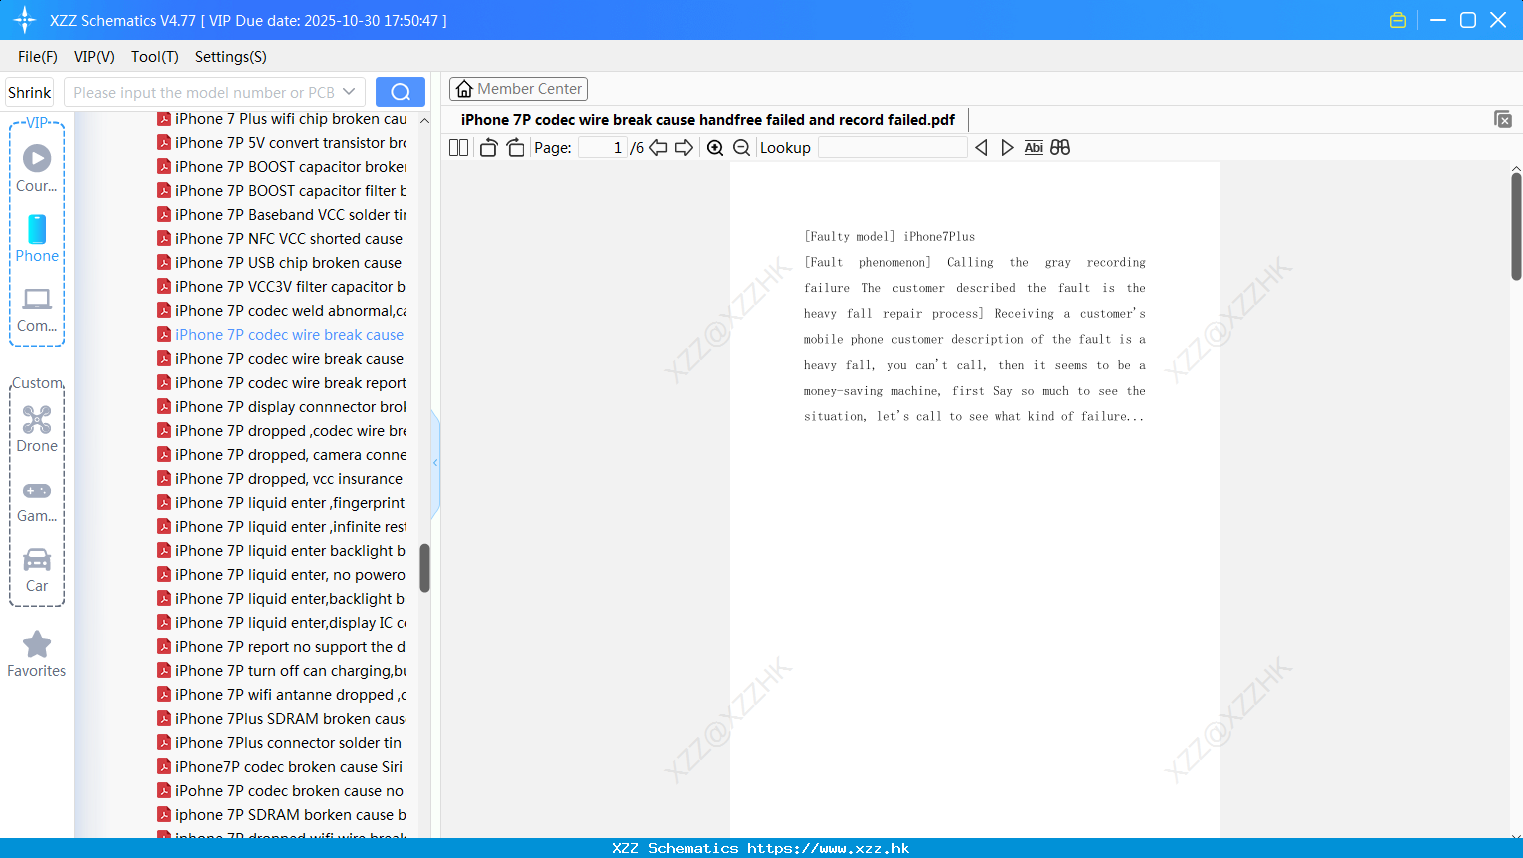Open iPhone 7Plus SDRAM broken file
The height and width of the screenshot is (858, 1523).
(282, 719)
